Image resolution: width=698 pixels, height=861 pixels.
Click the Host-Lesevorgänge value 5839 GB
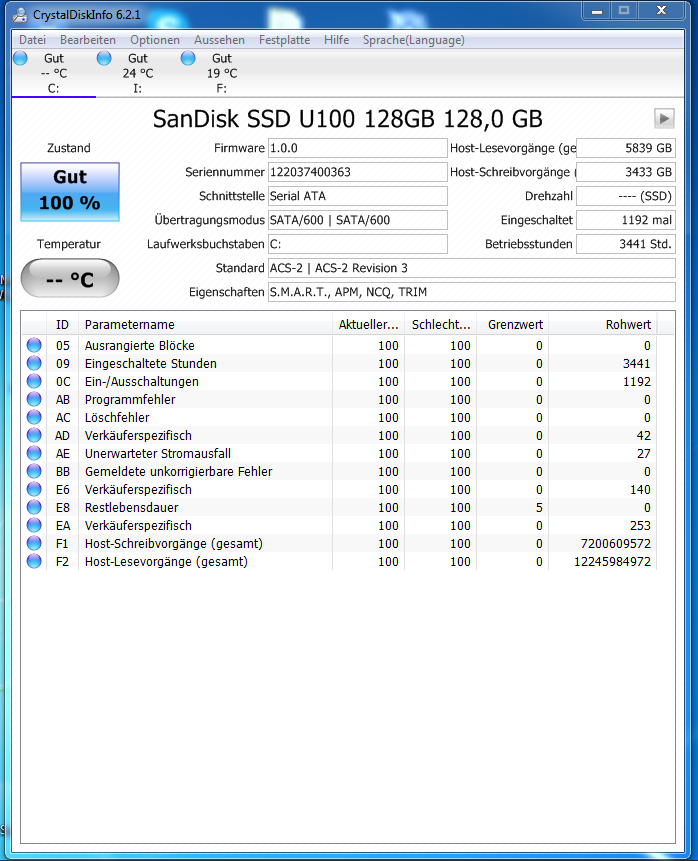tap(626, 148)
